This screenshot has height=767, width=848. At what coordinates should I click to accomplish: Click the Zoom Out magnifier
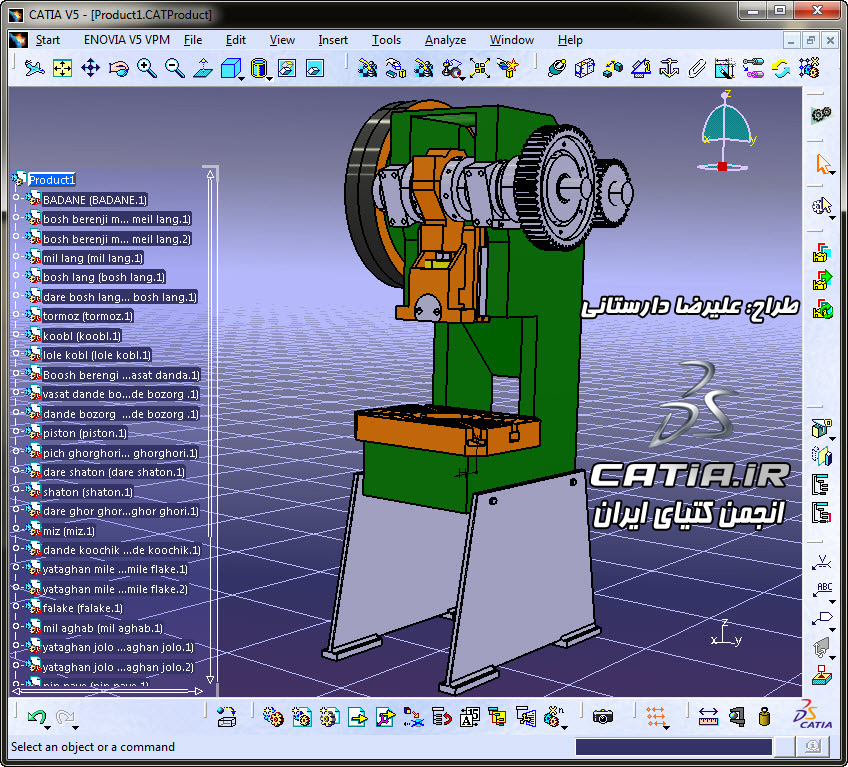click(x=175, y=68)
